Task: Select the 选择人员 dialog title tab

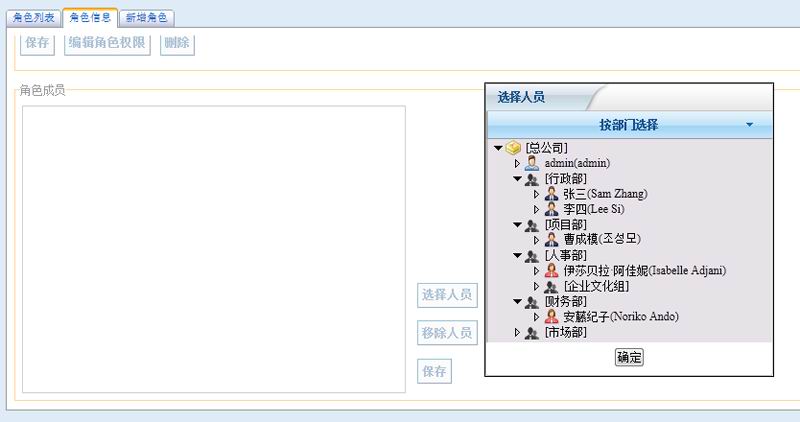Action: point(521,97)
